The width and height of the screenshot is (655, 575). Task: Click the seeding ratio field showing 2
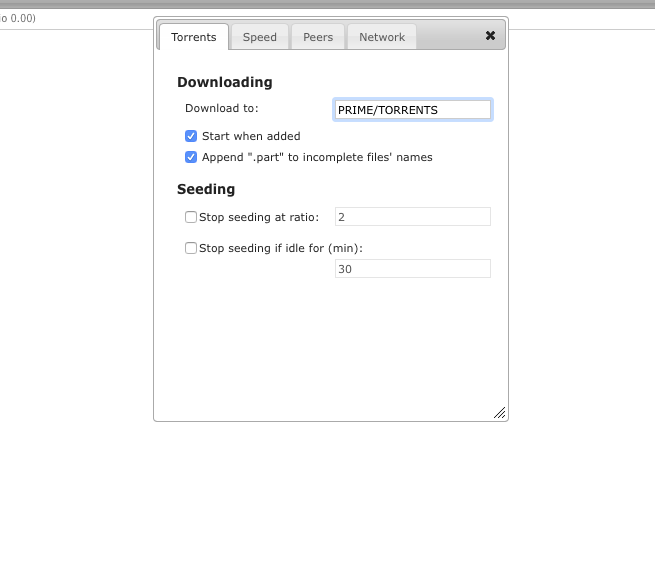413,217
